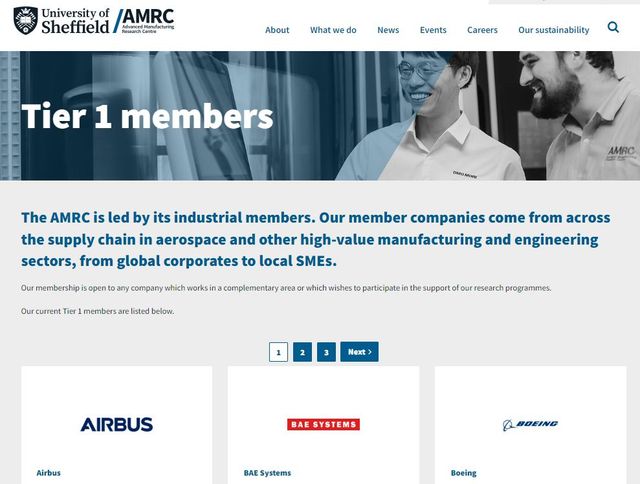
Task: Open the What we do menu
Action: 333,30
